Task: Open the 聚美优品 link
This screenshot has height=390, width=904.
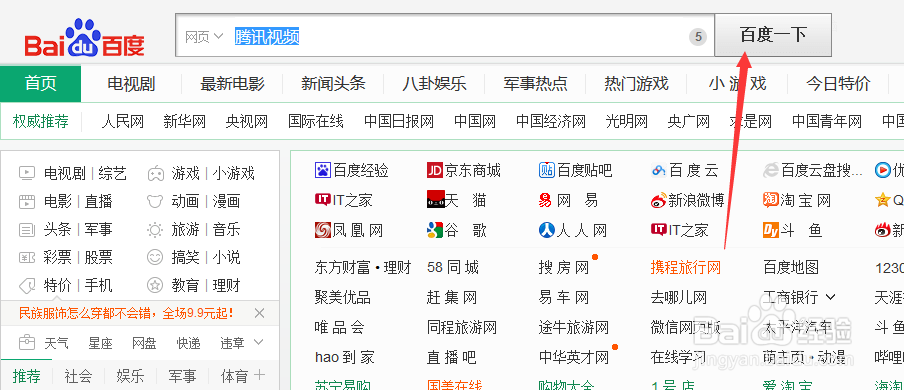Action: click(342, 298)
